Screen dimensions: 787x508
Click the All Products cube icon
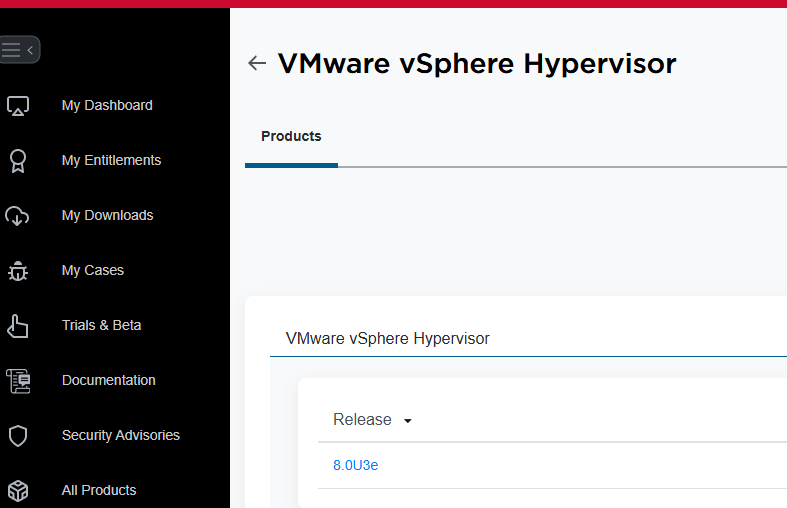(x=18, y=491)
